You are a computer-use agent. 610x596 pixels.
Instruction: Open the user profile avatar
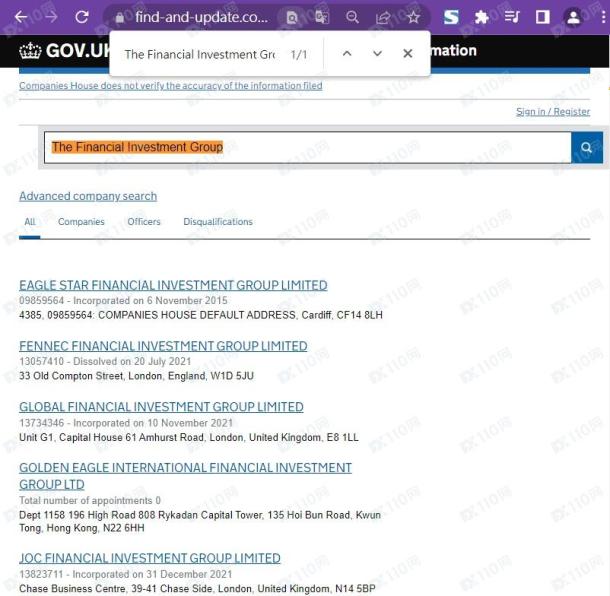[573, 17]
